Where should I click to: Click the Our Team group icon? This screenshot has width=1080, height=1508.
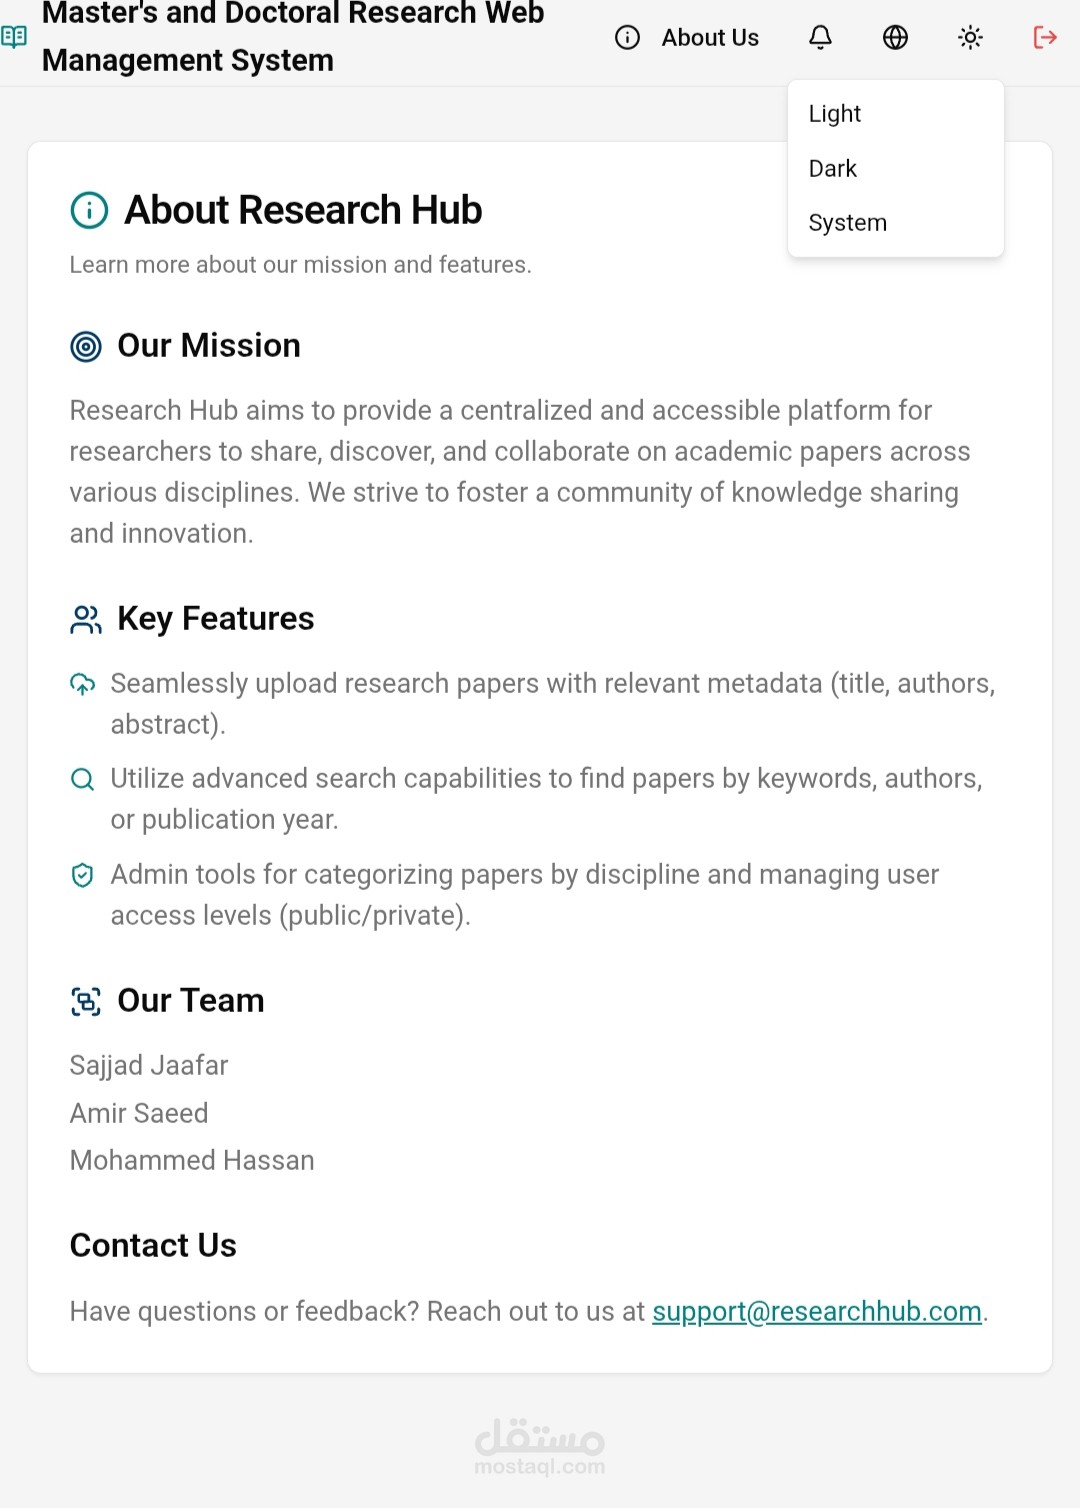tap(86, 1001)
